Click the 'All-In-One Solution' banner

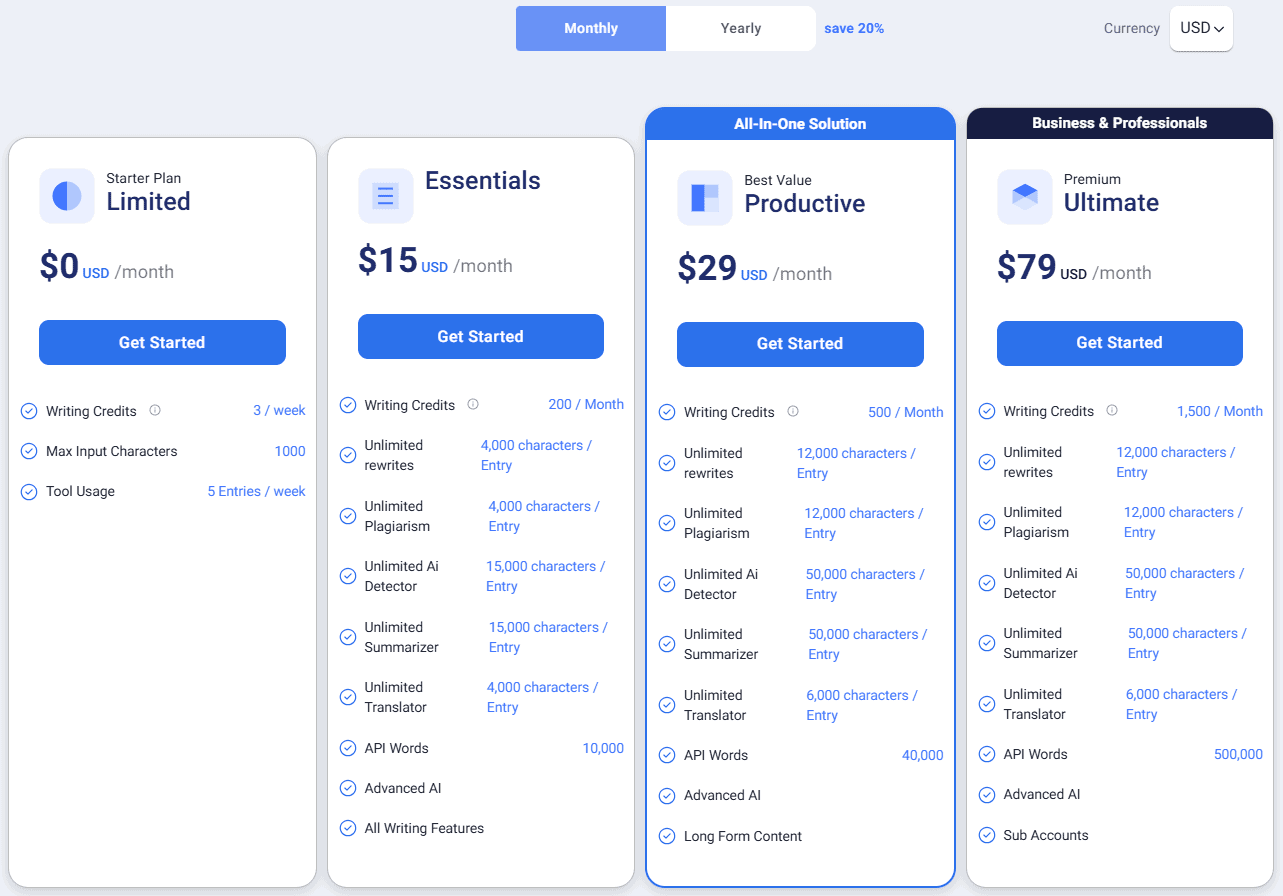click(x=800, y=124)
